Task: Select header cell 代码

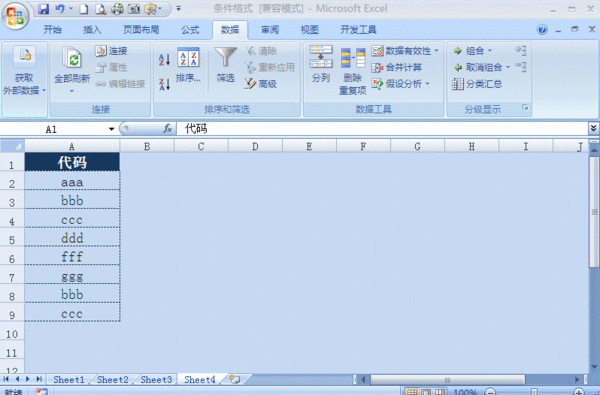Action: pos(72,162)
